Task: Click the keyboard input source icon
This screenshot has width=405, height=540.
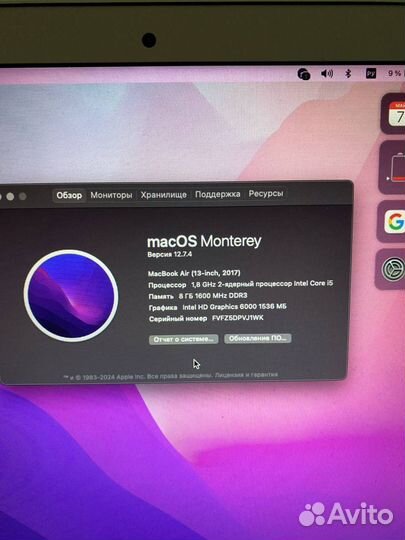Action: (x=371, y=73)
